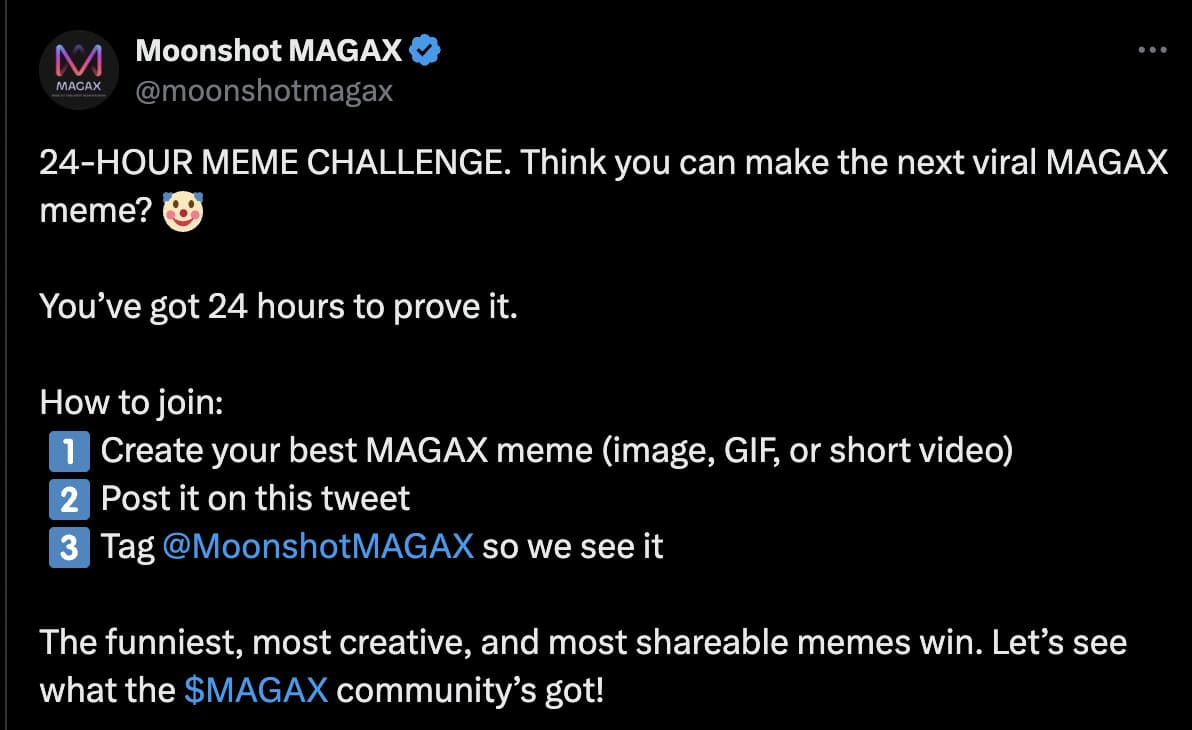The height and width of the screenshot is (730, 1192).
Task: Open the three-dot more options menu
Action: (1152, 50)
